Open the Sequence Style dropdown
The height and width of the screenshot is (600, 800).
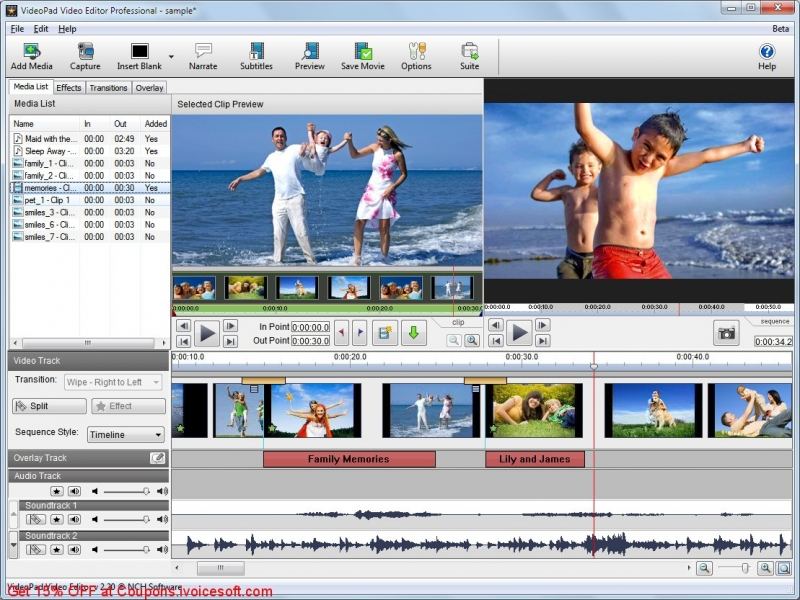click(x=125, y=435)
